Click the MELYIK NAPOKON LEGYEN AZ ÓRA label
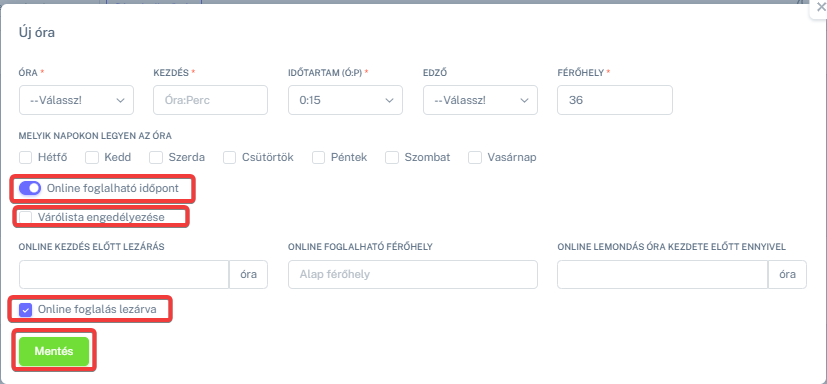 [95, 136]
